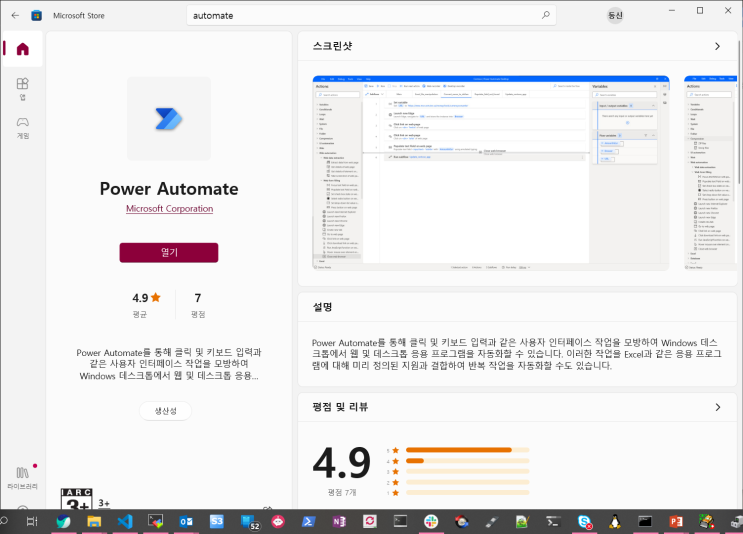
Task: Click the 열기 (Open) button
Action: pyautogui.click(x=169, y=253)
